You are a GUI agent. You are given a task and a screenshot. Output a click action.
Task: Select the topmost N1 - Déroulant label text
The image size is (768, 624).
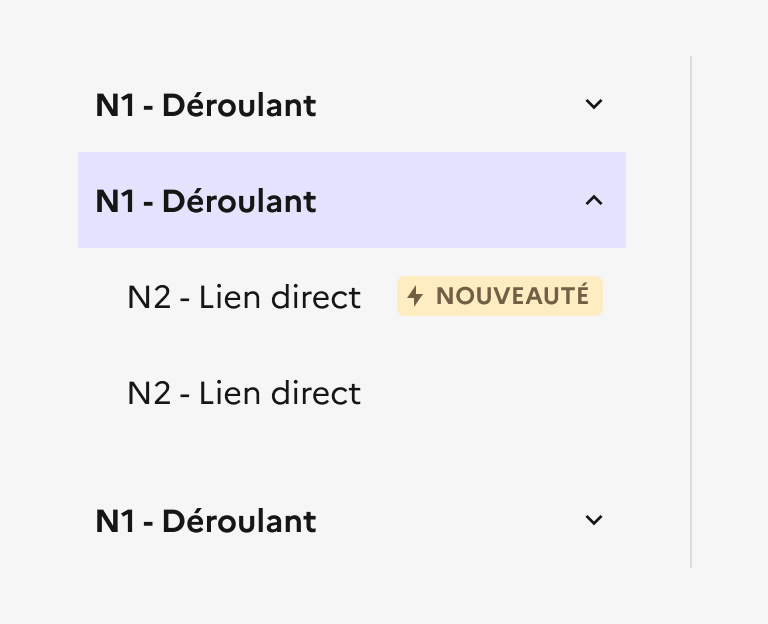pos(206,105)
